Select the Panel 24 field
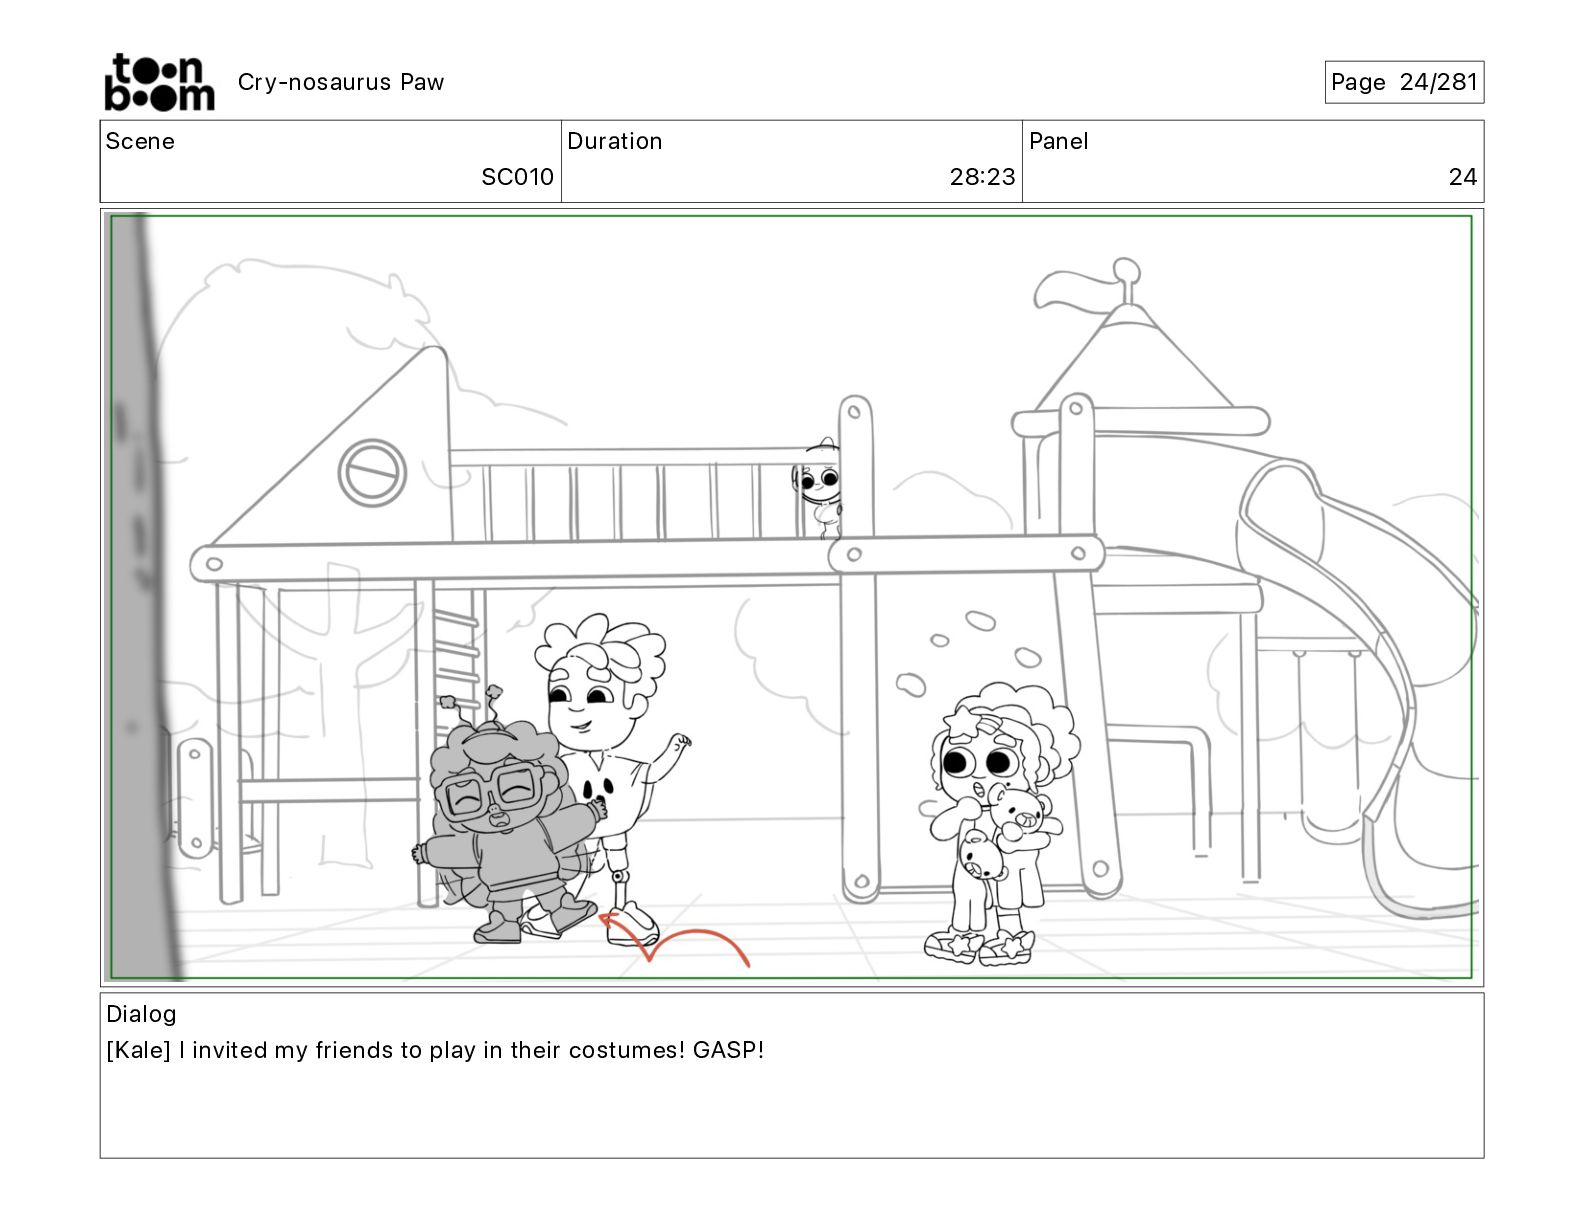1584x1224 pixels. (x=1253, y=161)
